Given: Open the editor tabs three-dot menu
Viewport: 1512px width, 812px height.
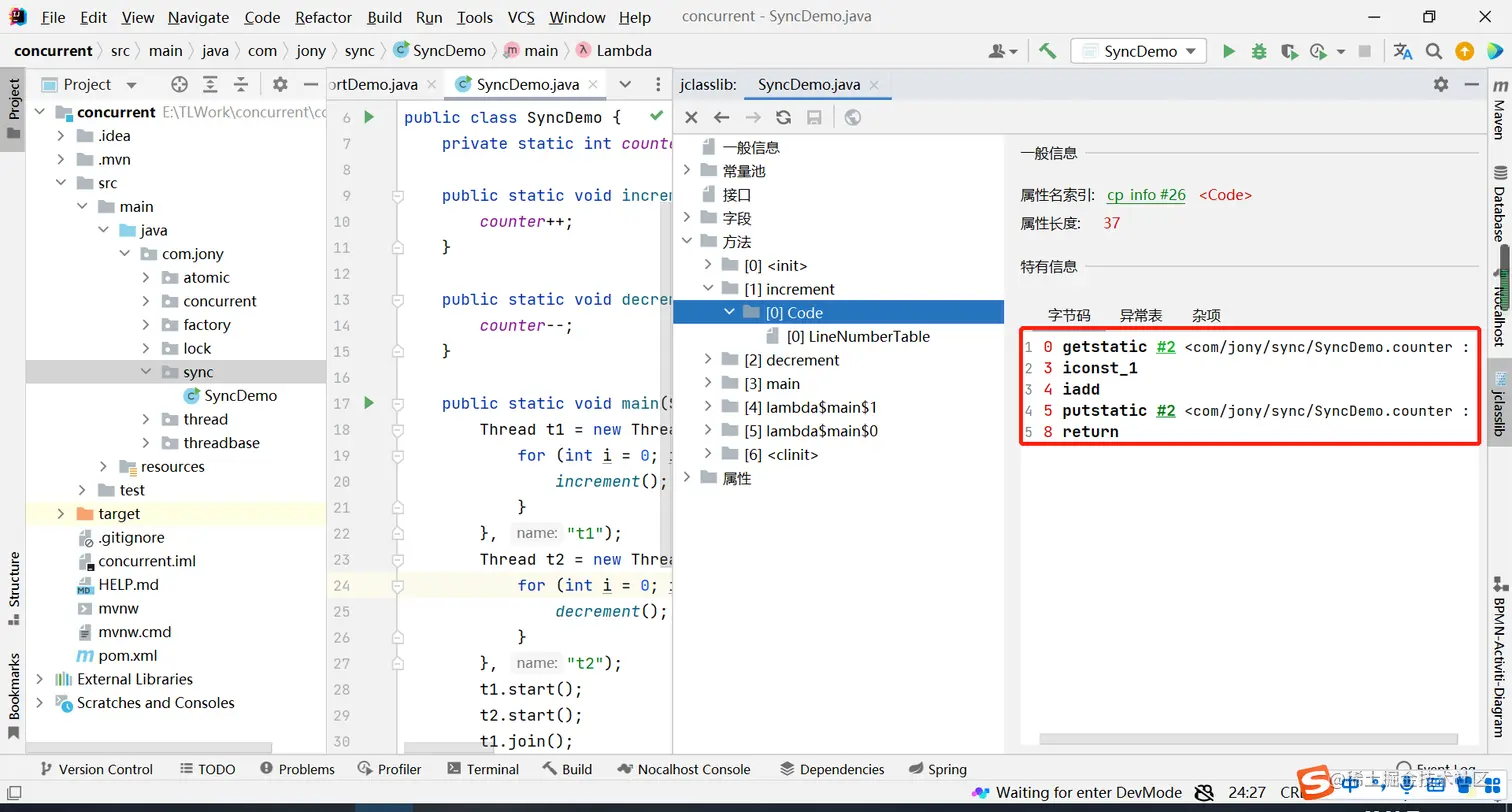Looking at the screenshot, I should [x=657, y=84].
